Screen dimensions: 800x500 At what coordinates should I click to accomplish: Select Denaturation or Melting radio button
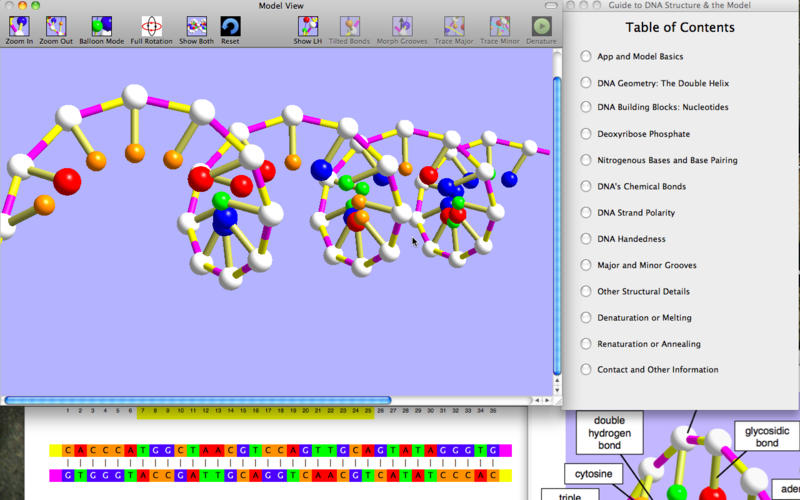click(x=586, y=317)
